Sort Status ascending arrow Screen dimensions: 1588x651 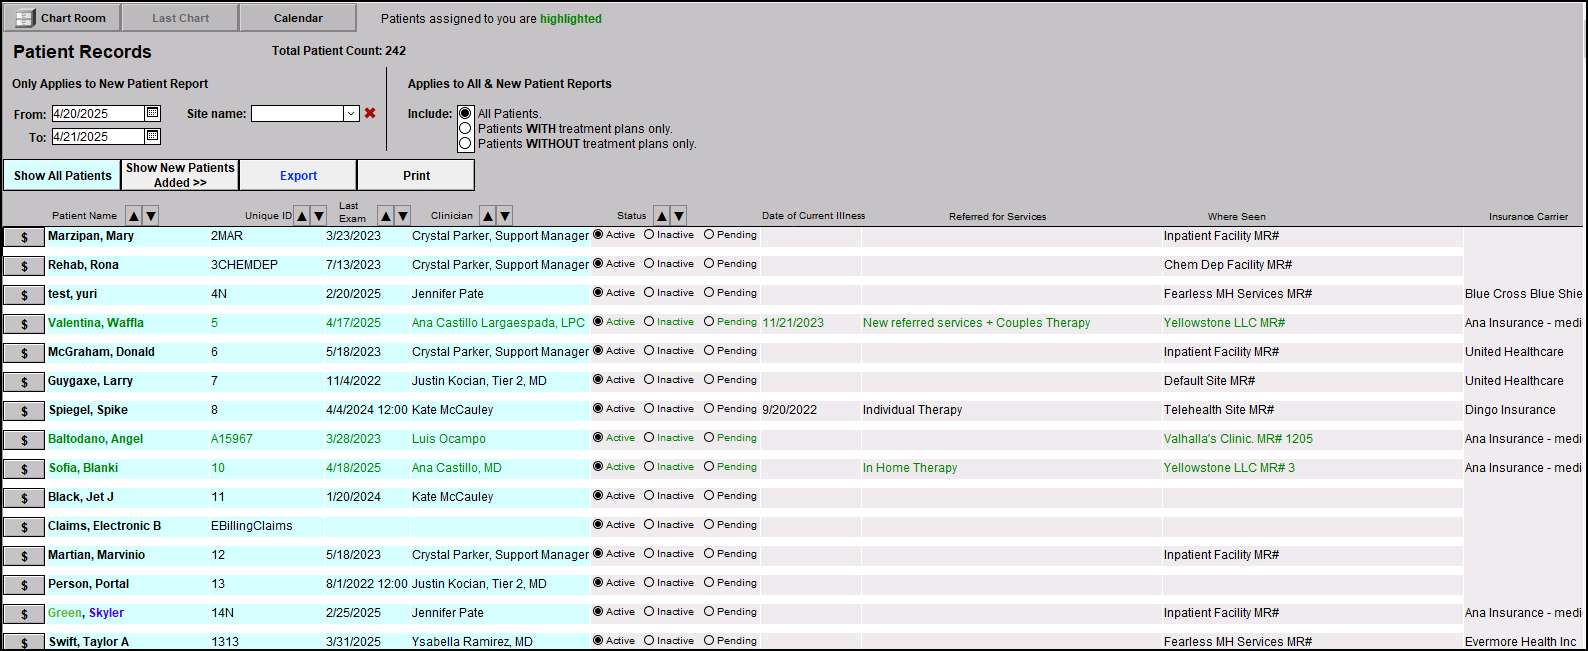click(661, 216)
